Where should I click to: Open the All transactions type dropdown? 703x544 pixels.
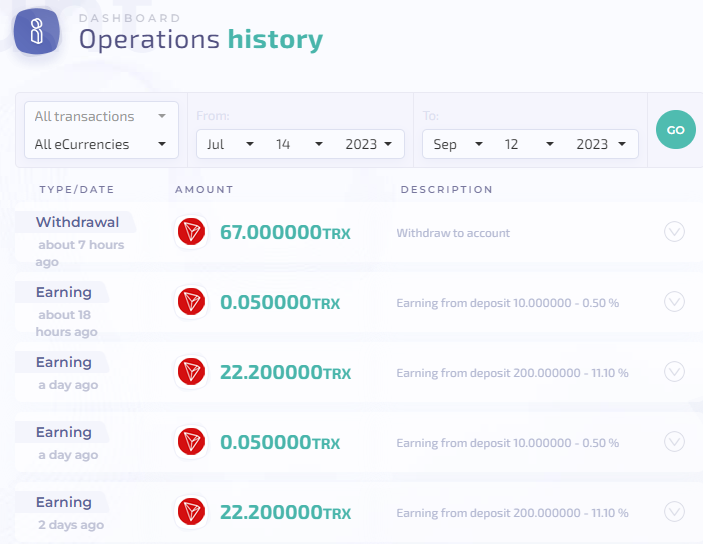100,116
